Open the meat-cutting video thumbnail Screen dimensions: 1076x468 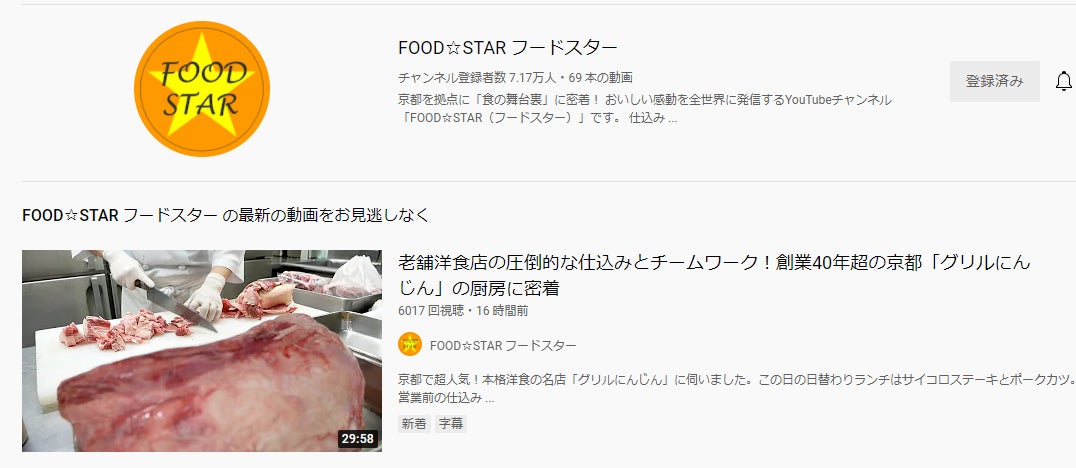point(202,351)
